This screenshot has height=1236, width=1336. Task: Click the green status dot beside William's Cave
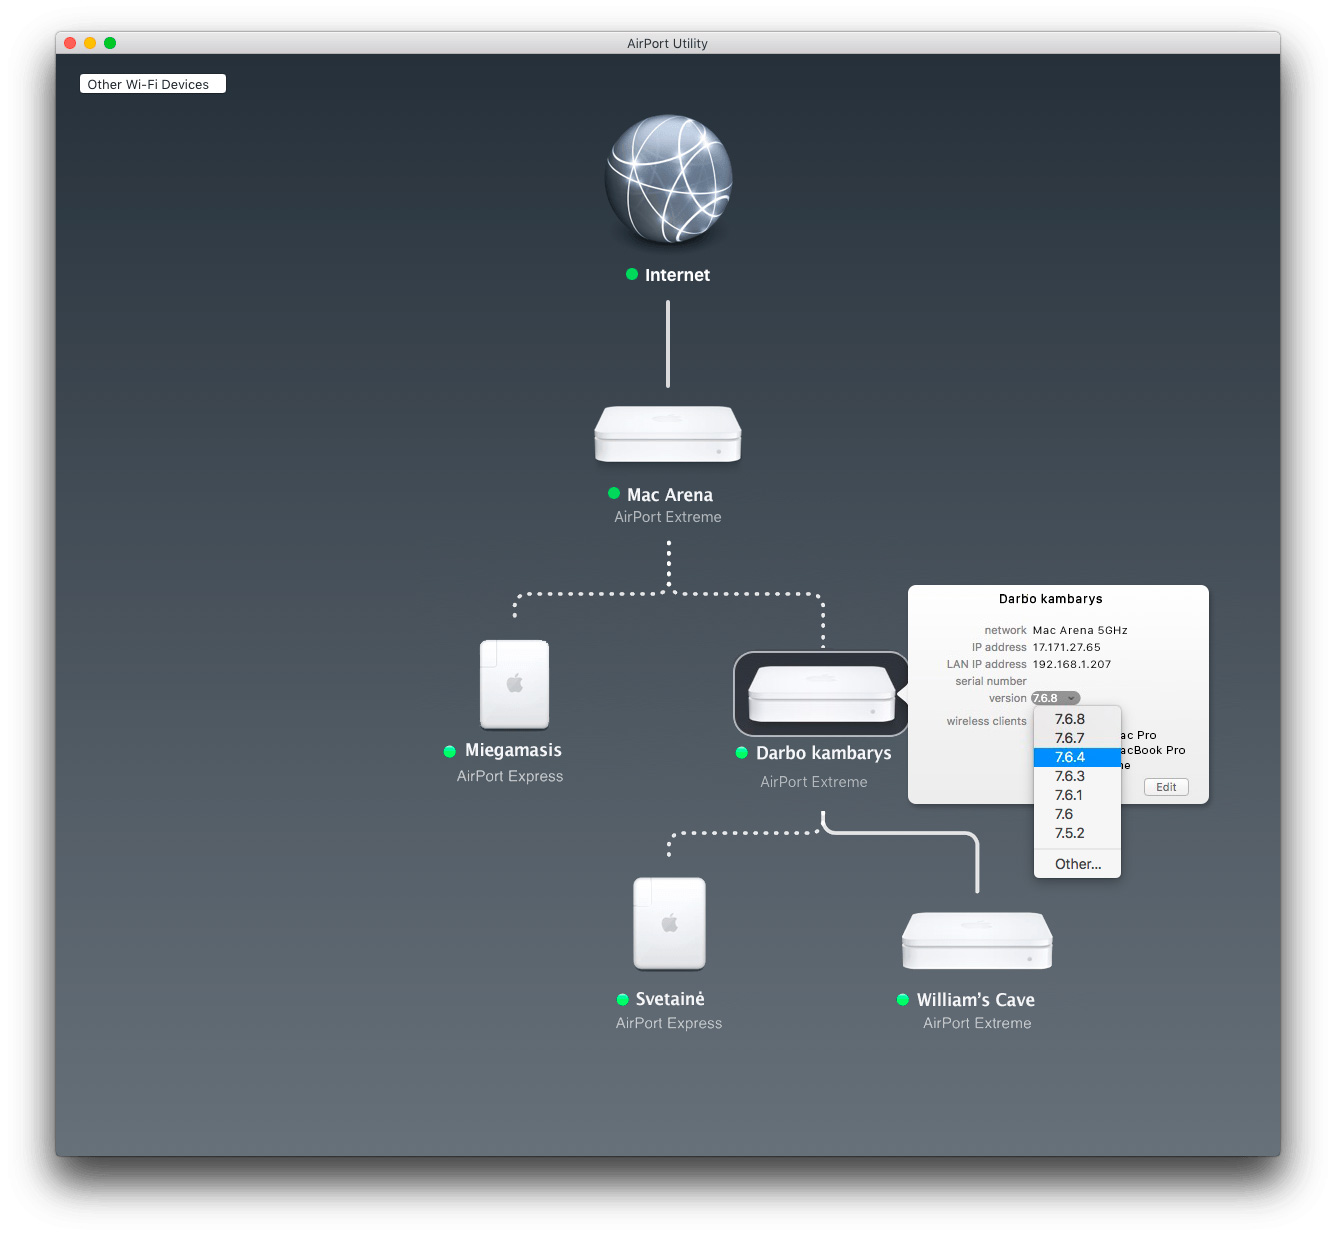click(903, 999)
